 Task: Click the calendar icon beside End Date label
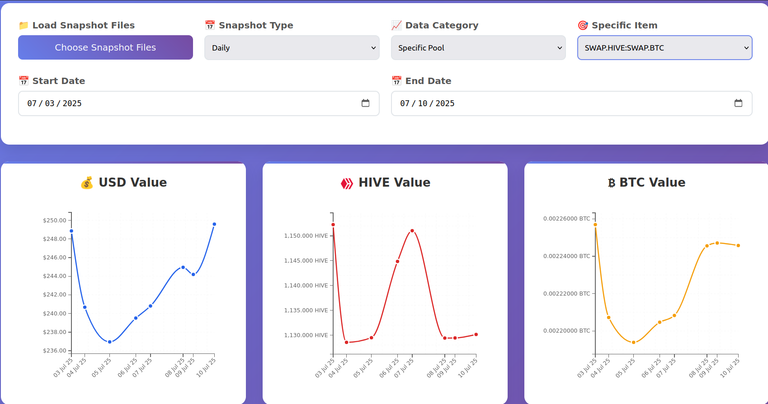pyautogui.click(x=396, y=81)
